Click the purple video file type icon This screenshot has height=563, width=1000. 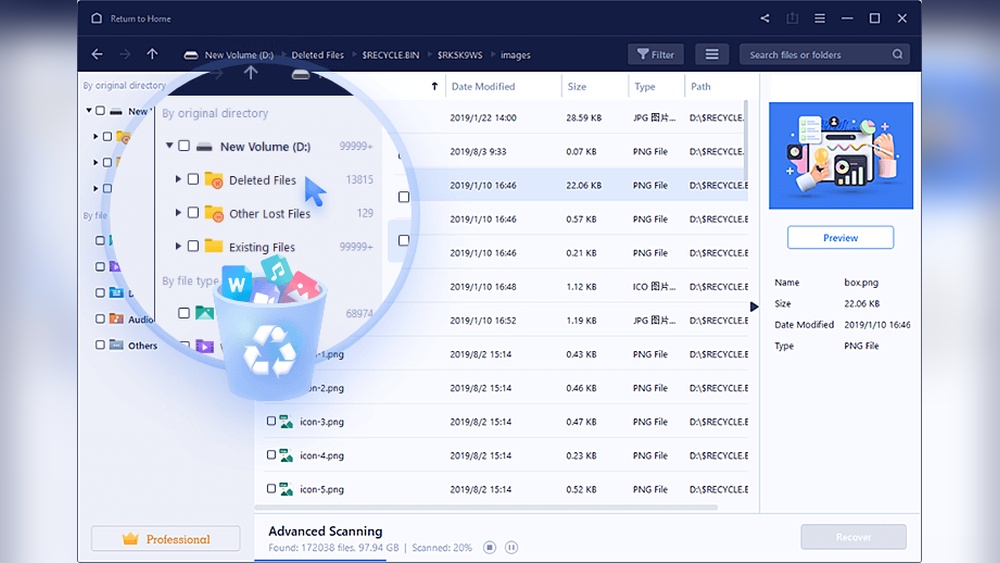point(115,266)
